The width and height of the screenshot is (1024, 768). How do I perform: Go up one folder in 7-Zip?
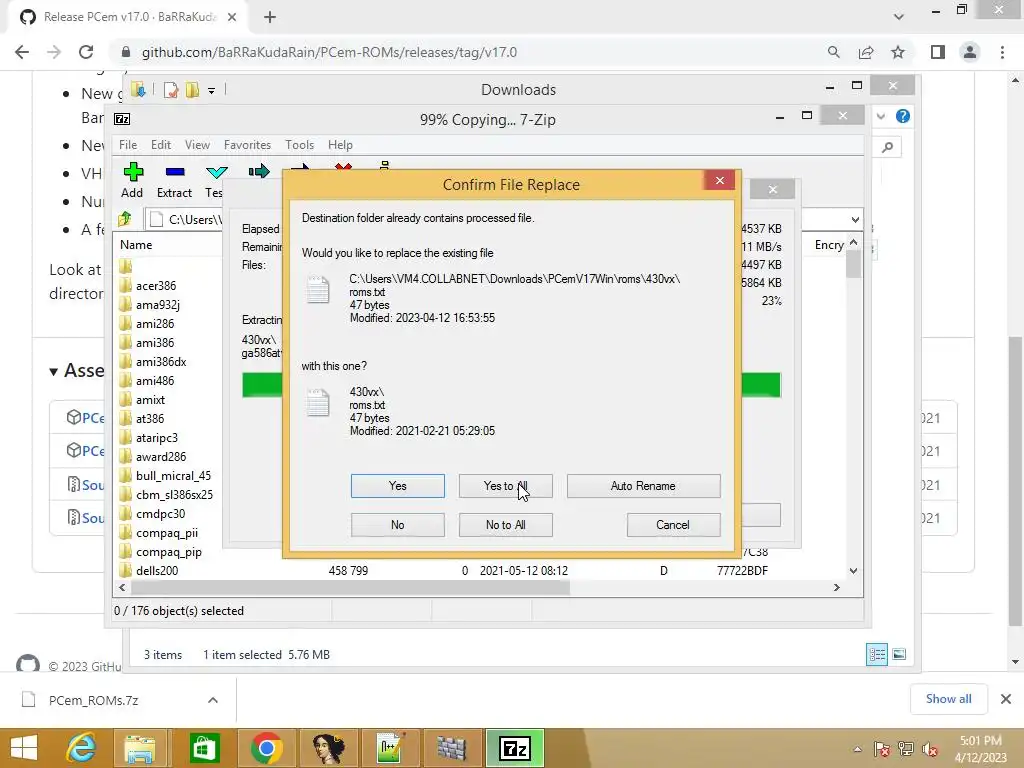[x=125, y=219]
